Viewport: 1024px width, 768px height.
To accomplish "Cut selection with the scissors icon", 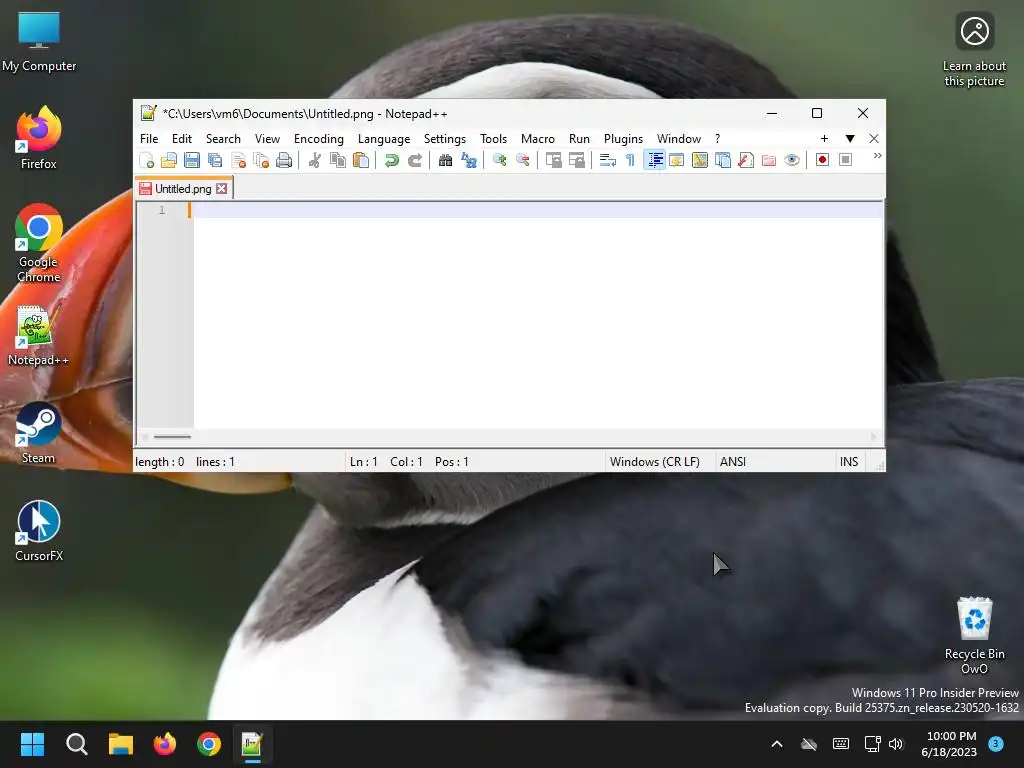I will point(315,160).
